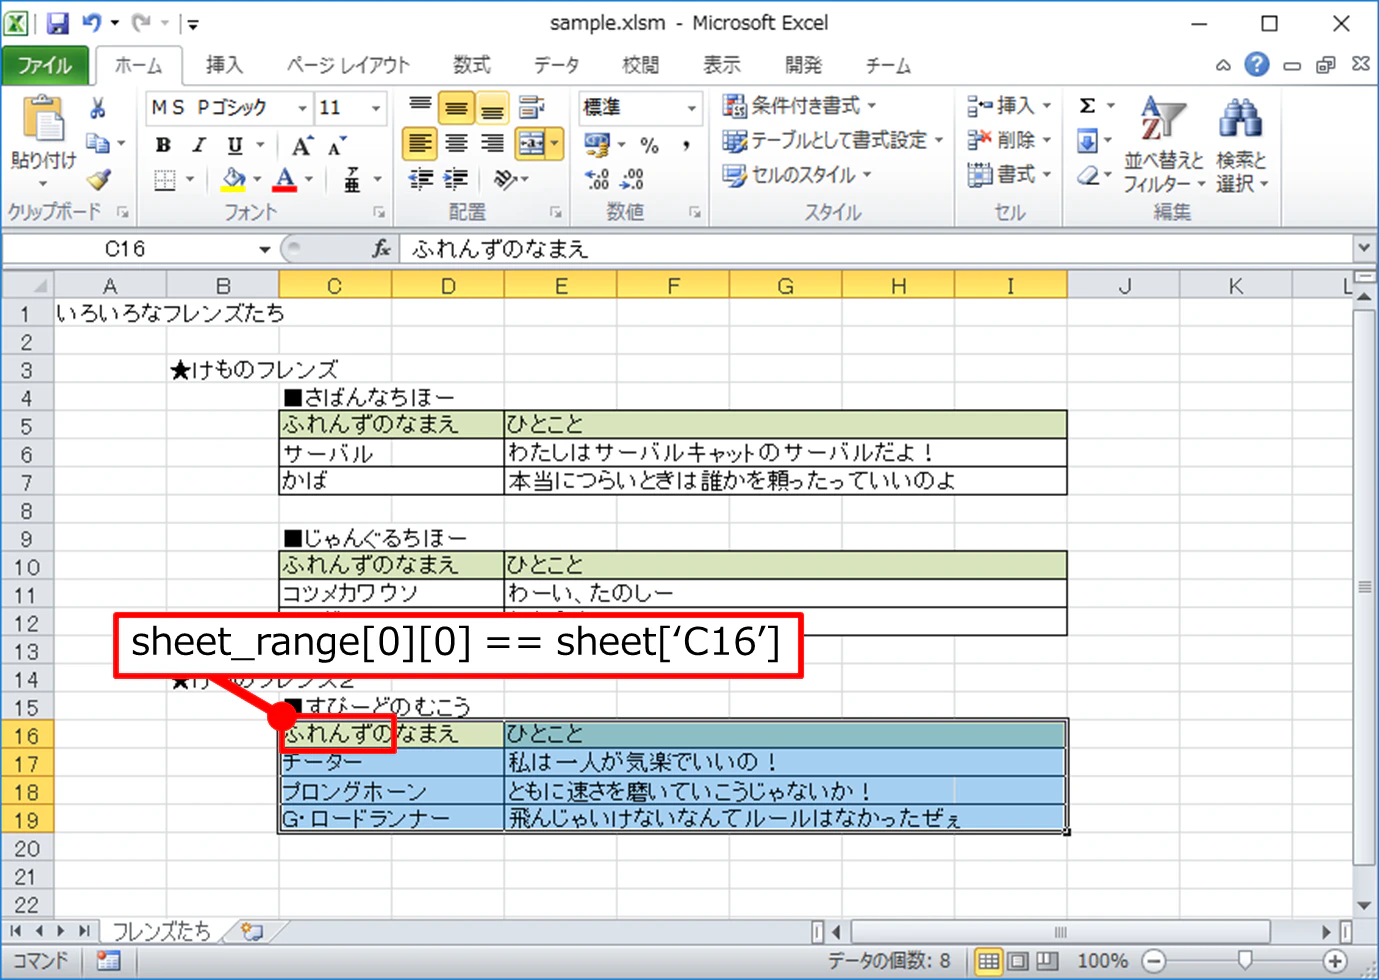Viewport: 1379px width, 980px height.
Task: Click the comma style icon
Action: pyautogui.click(x=686, y=145)
